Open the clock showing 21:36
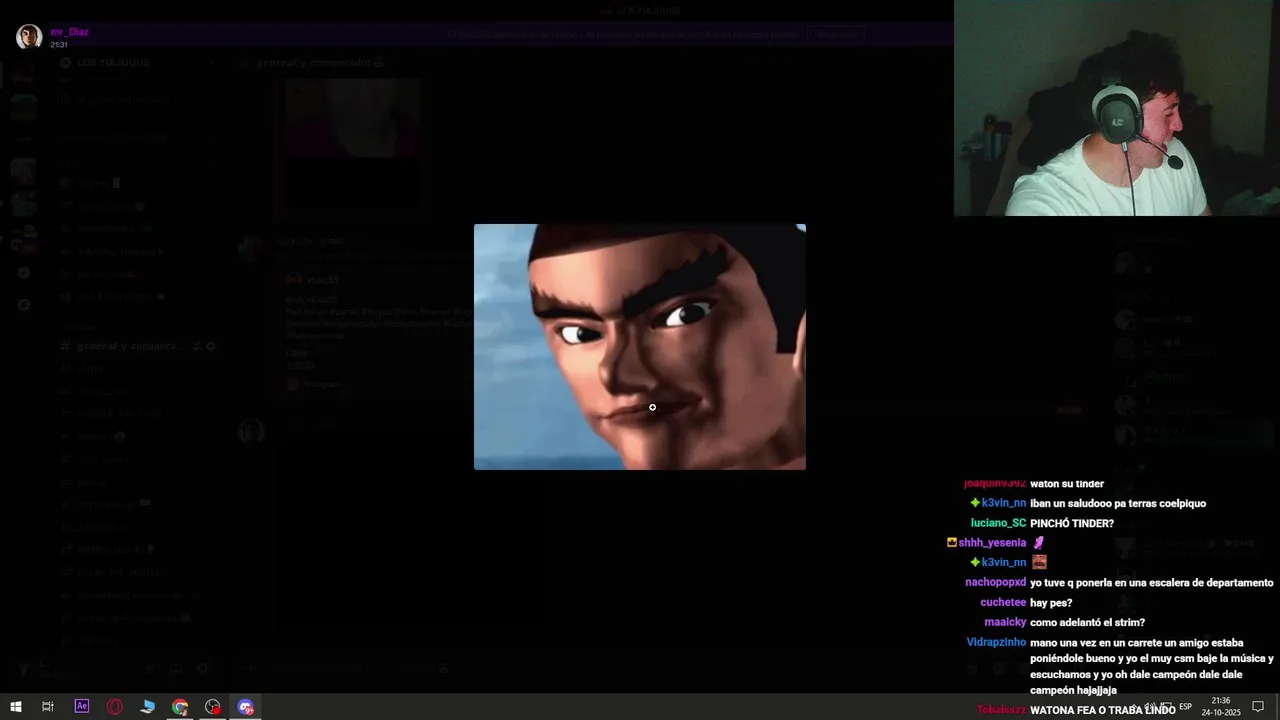1280x720 pixels. [1221, 707]
